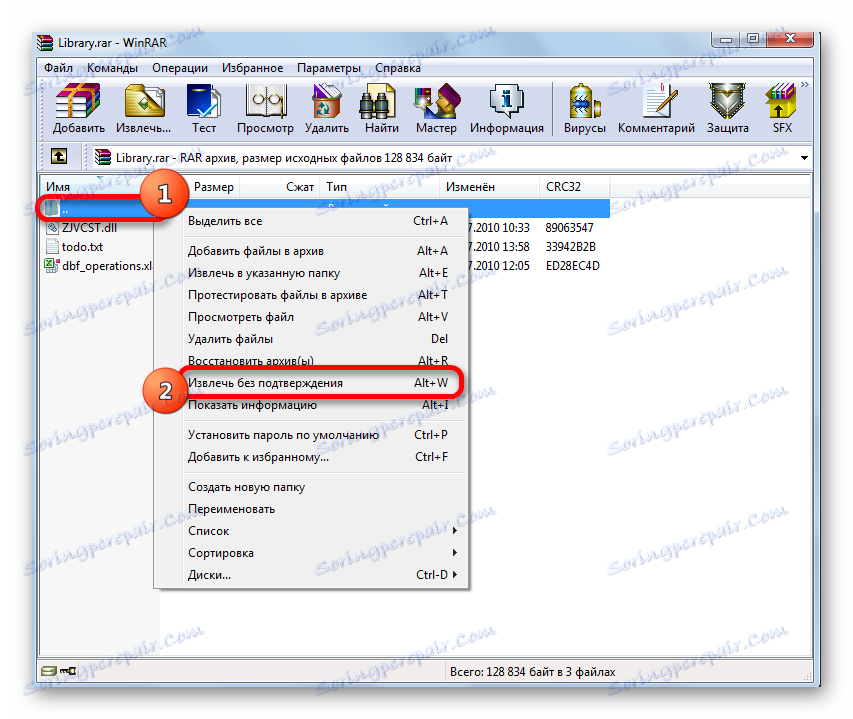Choose Просмотреть файл menu entry
The height and width of the screenshot is (719, 853).
click(325, 317)
